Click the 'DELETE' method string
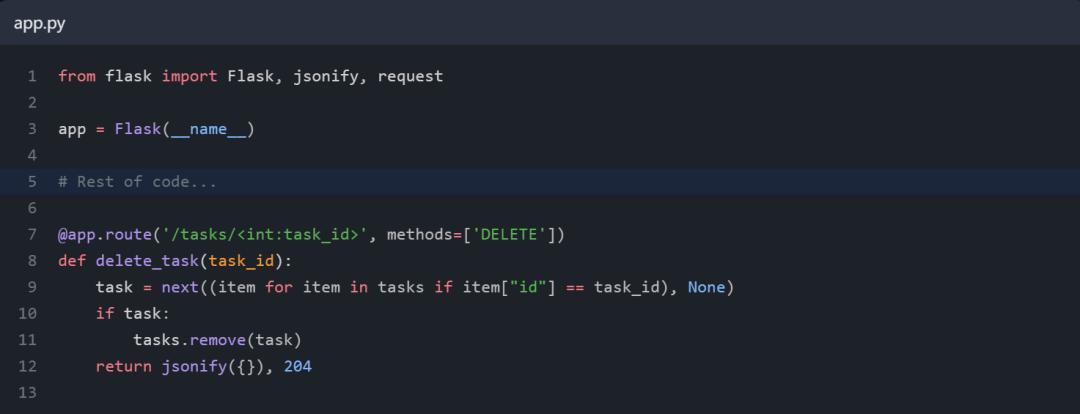 point(512,235)
